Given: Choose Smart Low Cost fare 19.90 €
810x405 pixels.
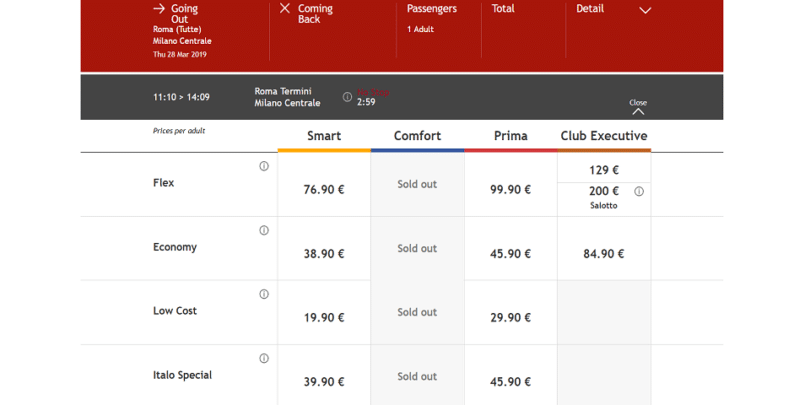Looking at the screenshot, I should click(324, 318).
